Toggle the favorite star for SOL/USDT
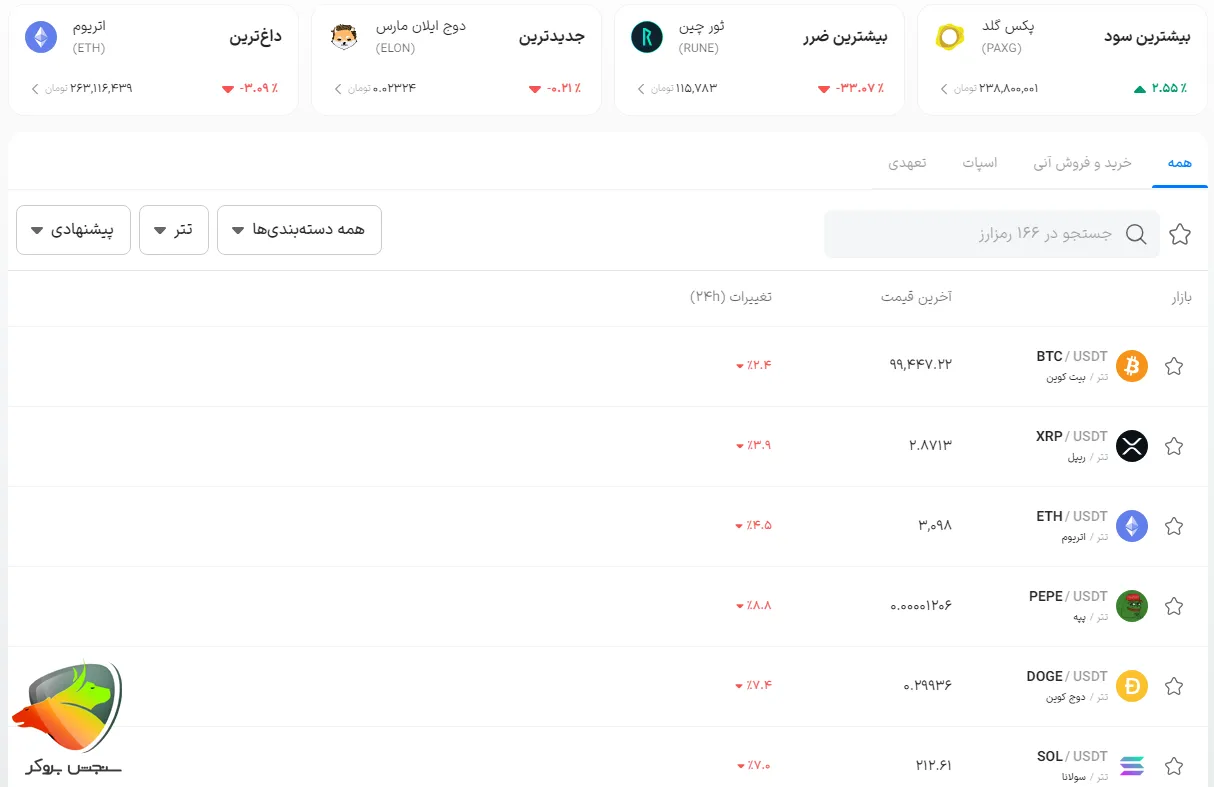The width and height of the screenshot is (1214, 787). (x=1174, y=766)
